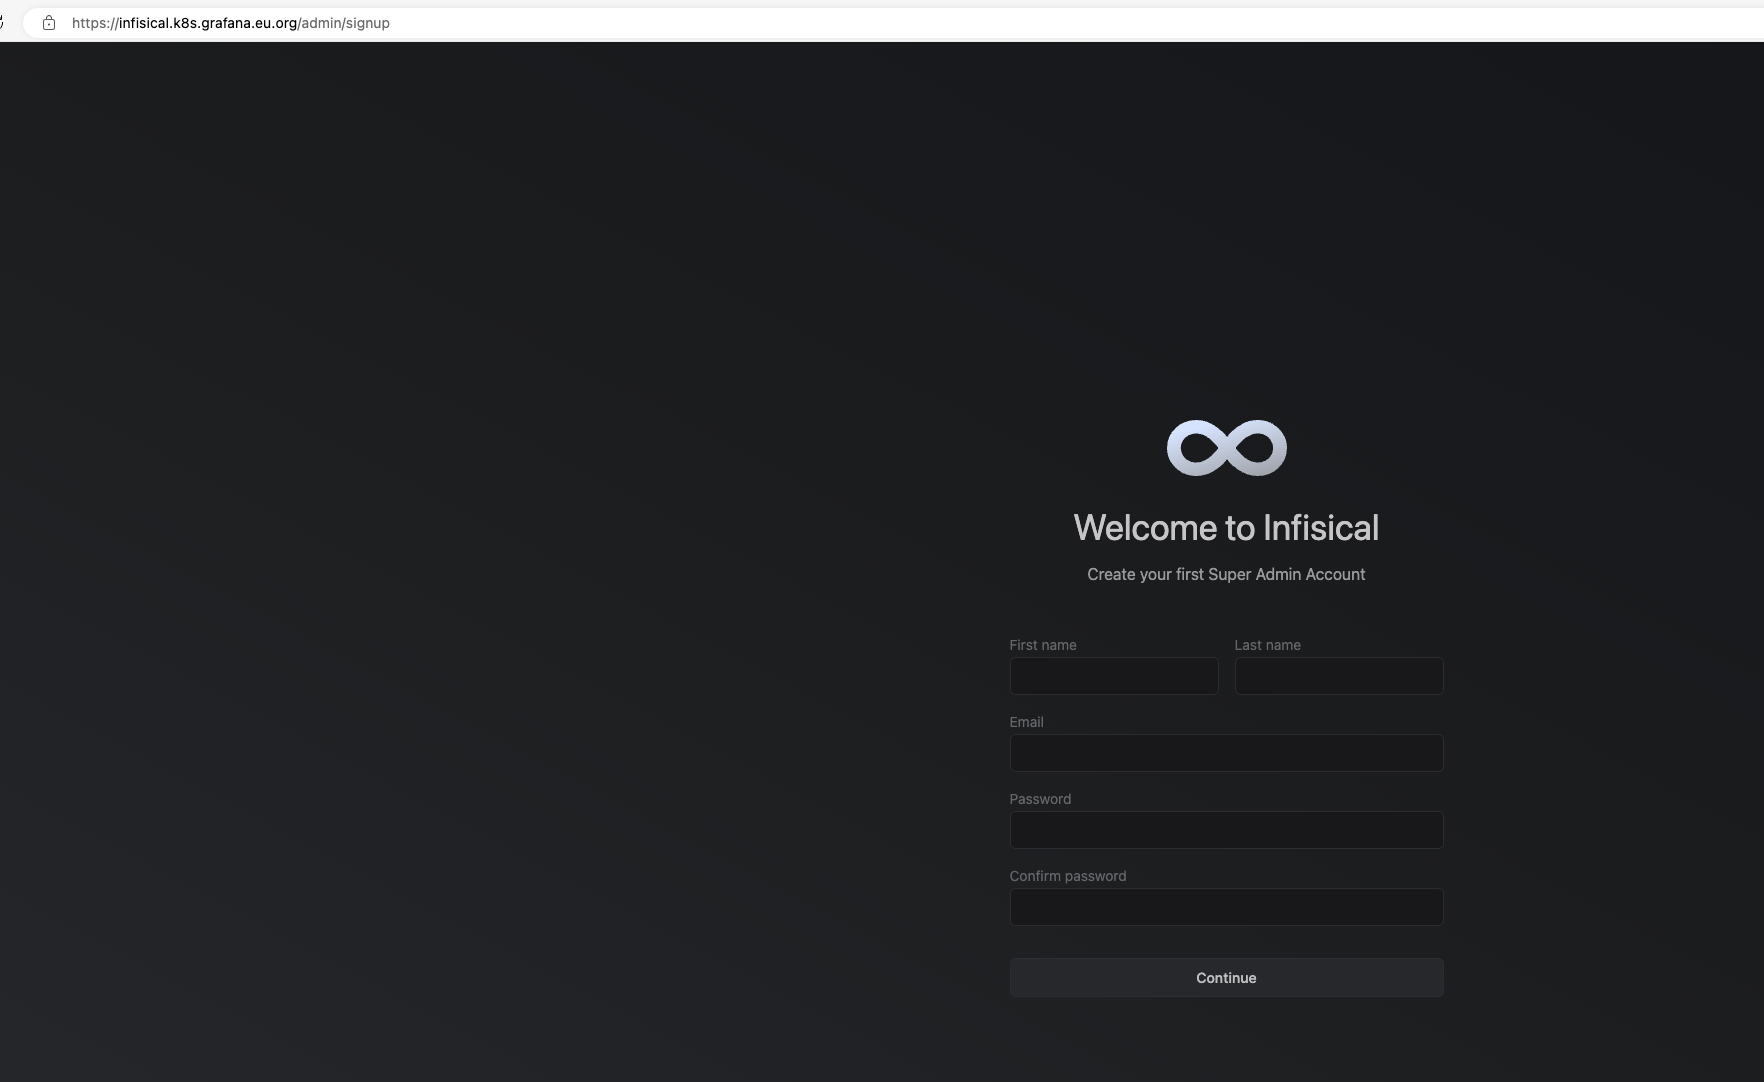Click the Confirm password input field
The image size is (1764, 1082).
click(x=1225, y=907)
